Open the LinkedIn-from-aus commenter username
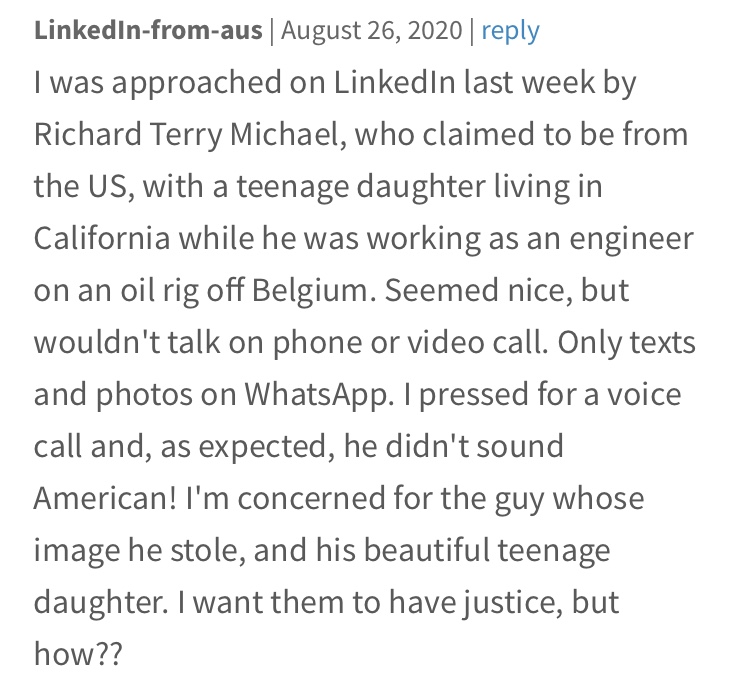This screenshot has height=697, width=748. (148, 30)
